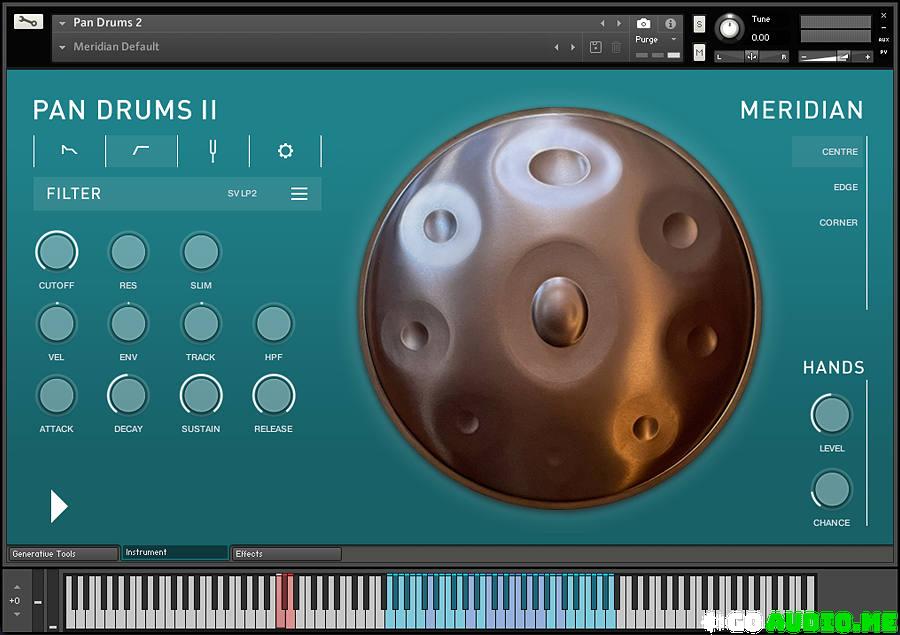The height and width of the screenshot is (635, 900).
Task: Click the keyboard pitch wheel strip
Action: (38, 601)
